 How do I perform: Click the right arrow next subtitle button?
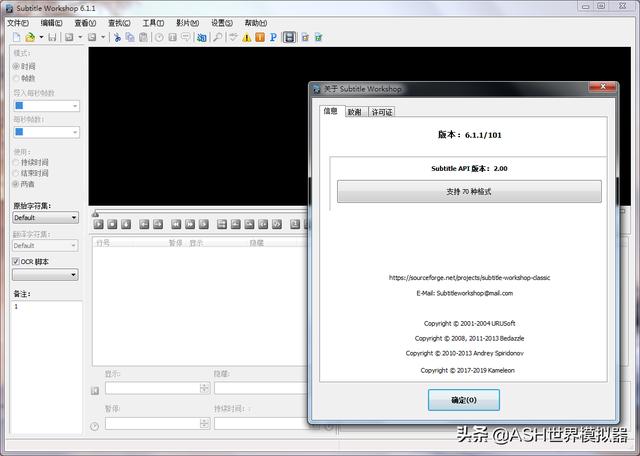click(x=158, y=224)
